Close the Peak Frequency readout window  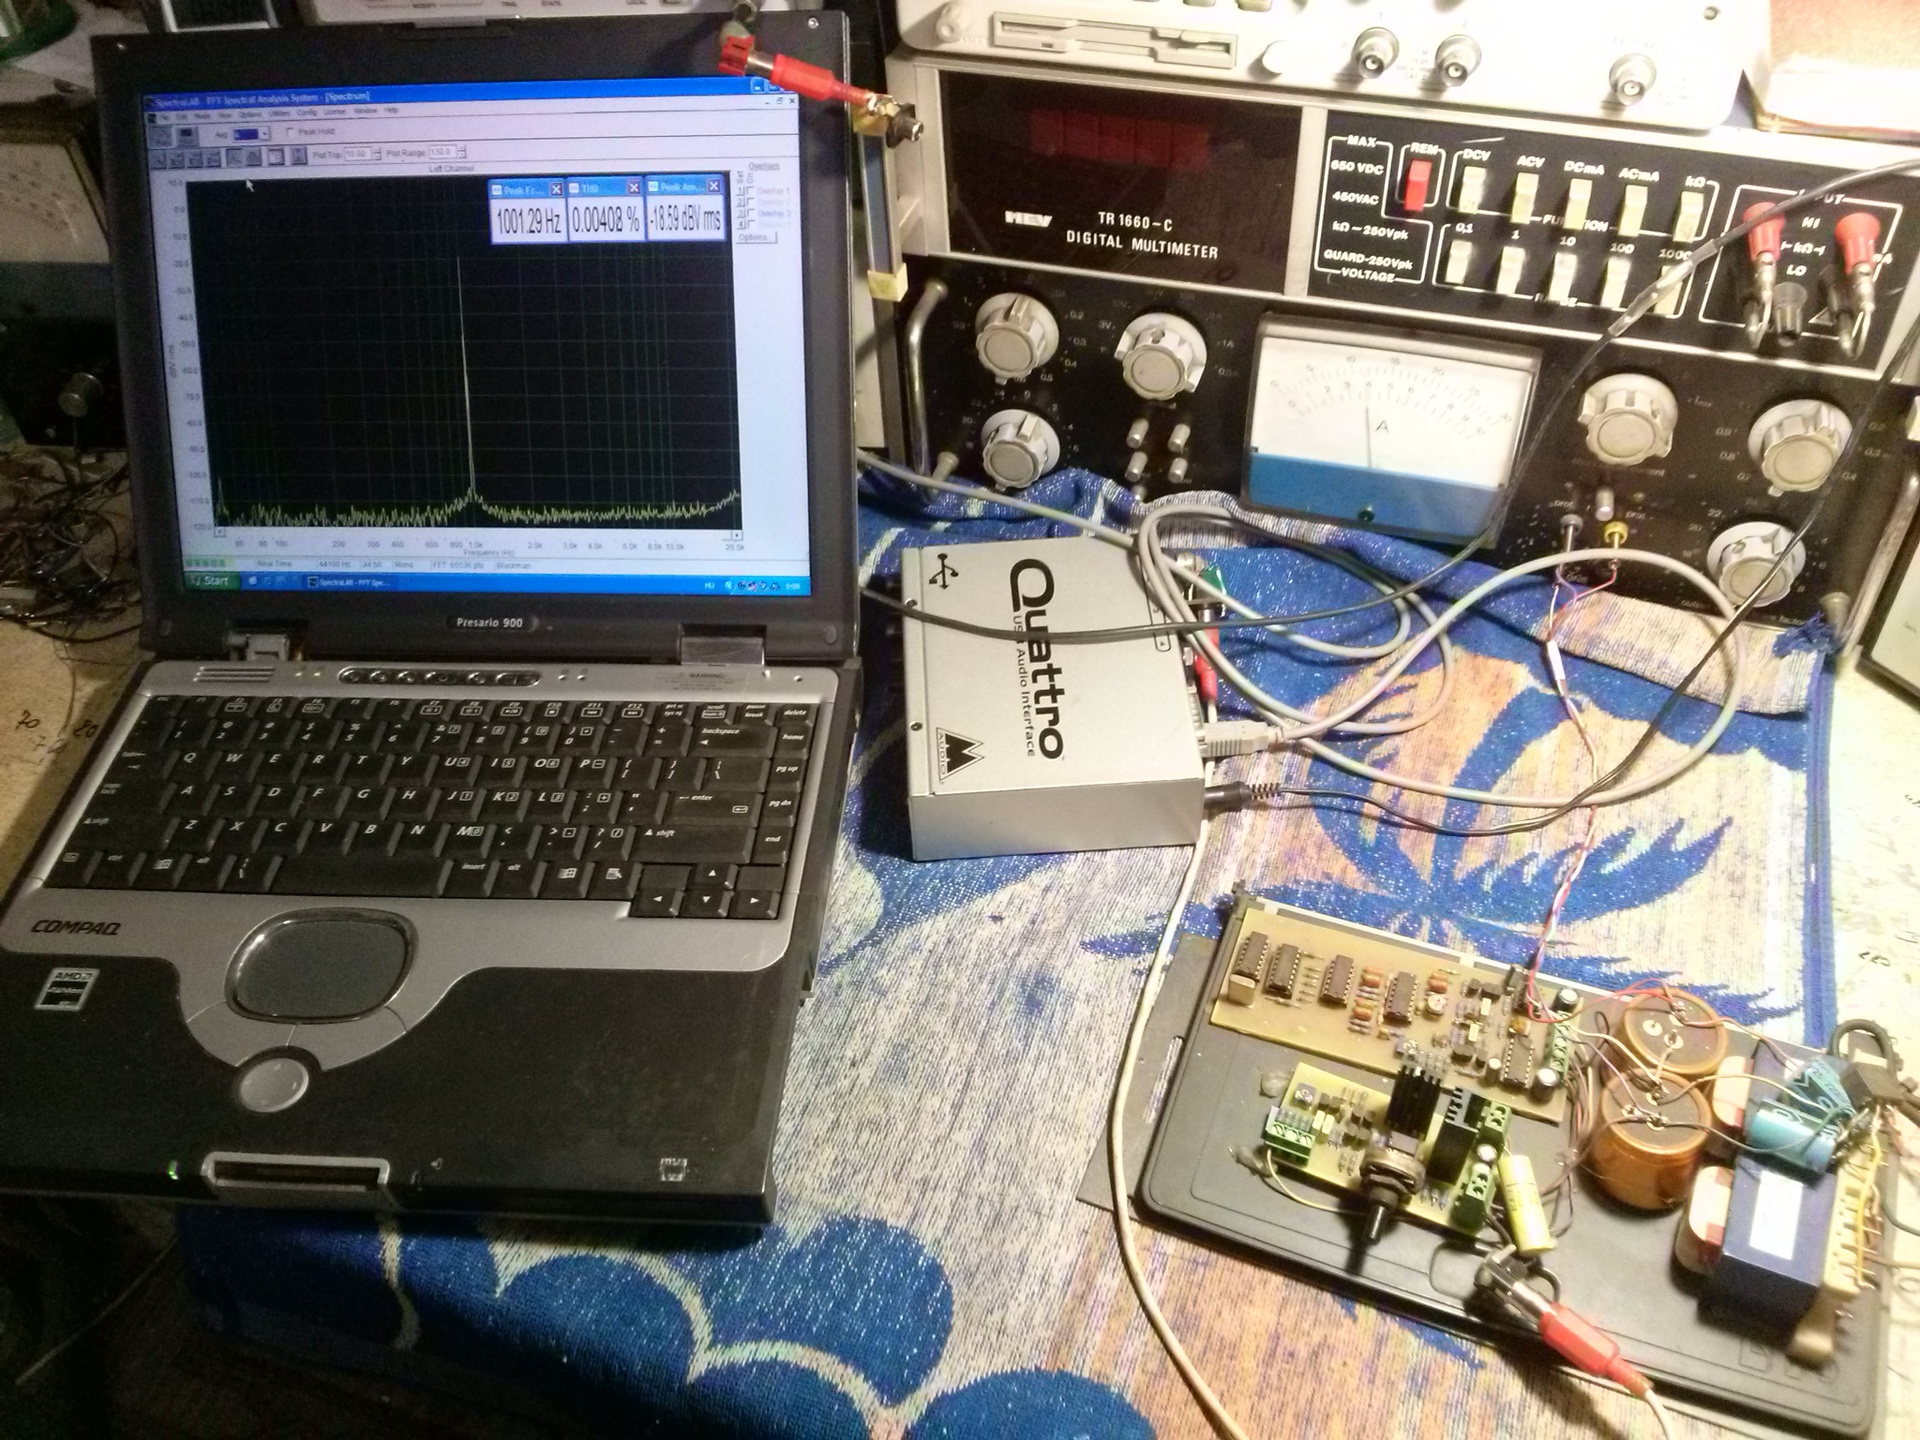[x=556, y=189]
